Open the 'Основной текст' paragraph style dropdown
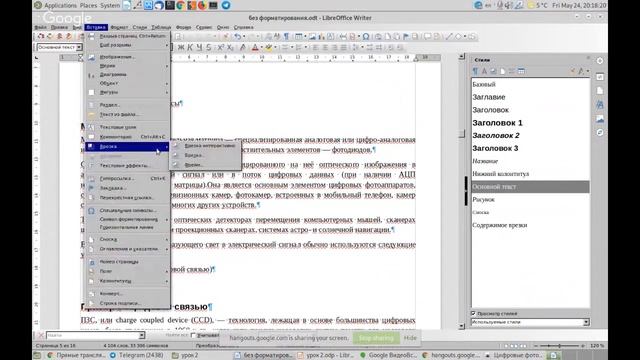Image resolution: width=640 pixels, height=360 pixels. tap(79, 47)
